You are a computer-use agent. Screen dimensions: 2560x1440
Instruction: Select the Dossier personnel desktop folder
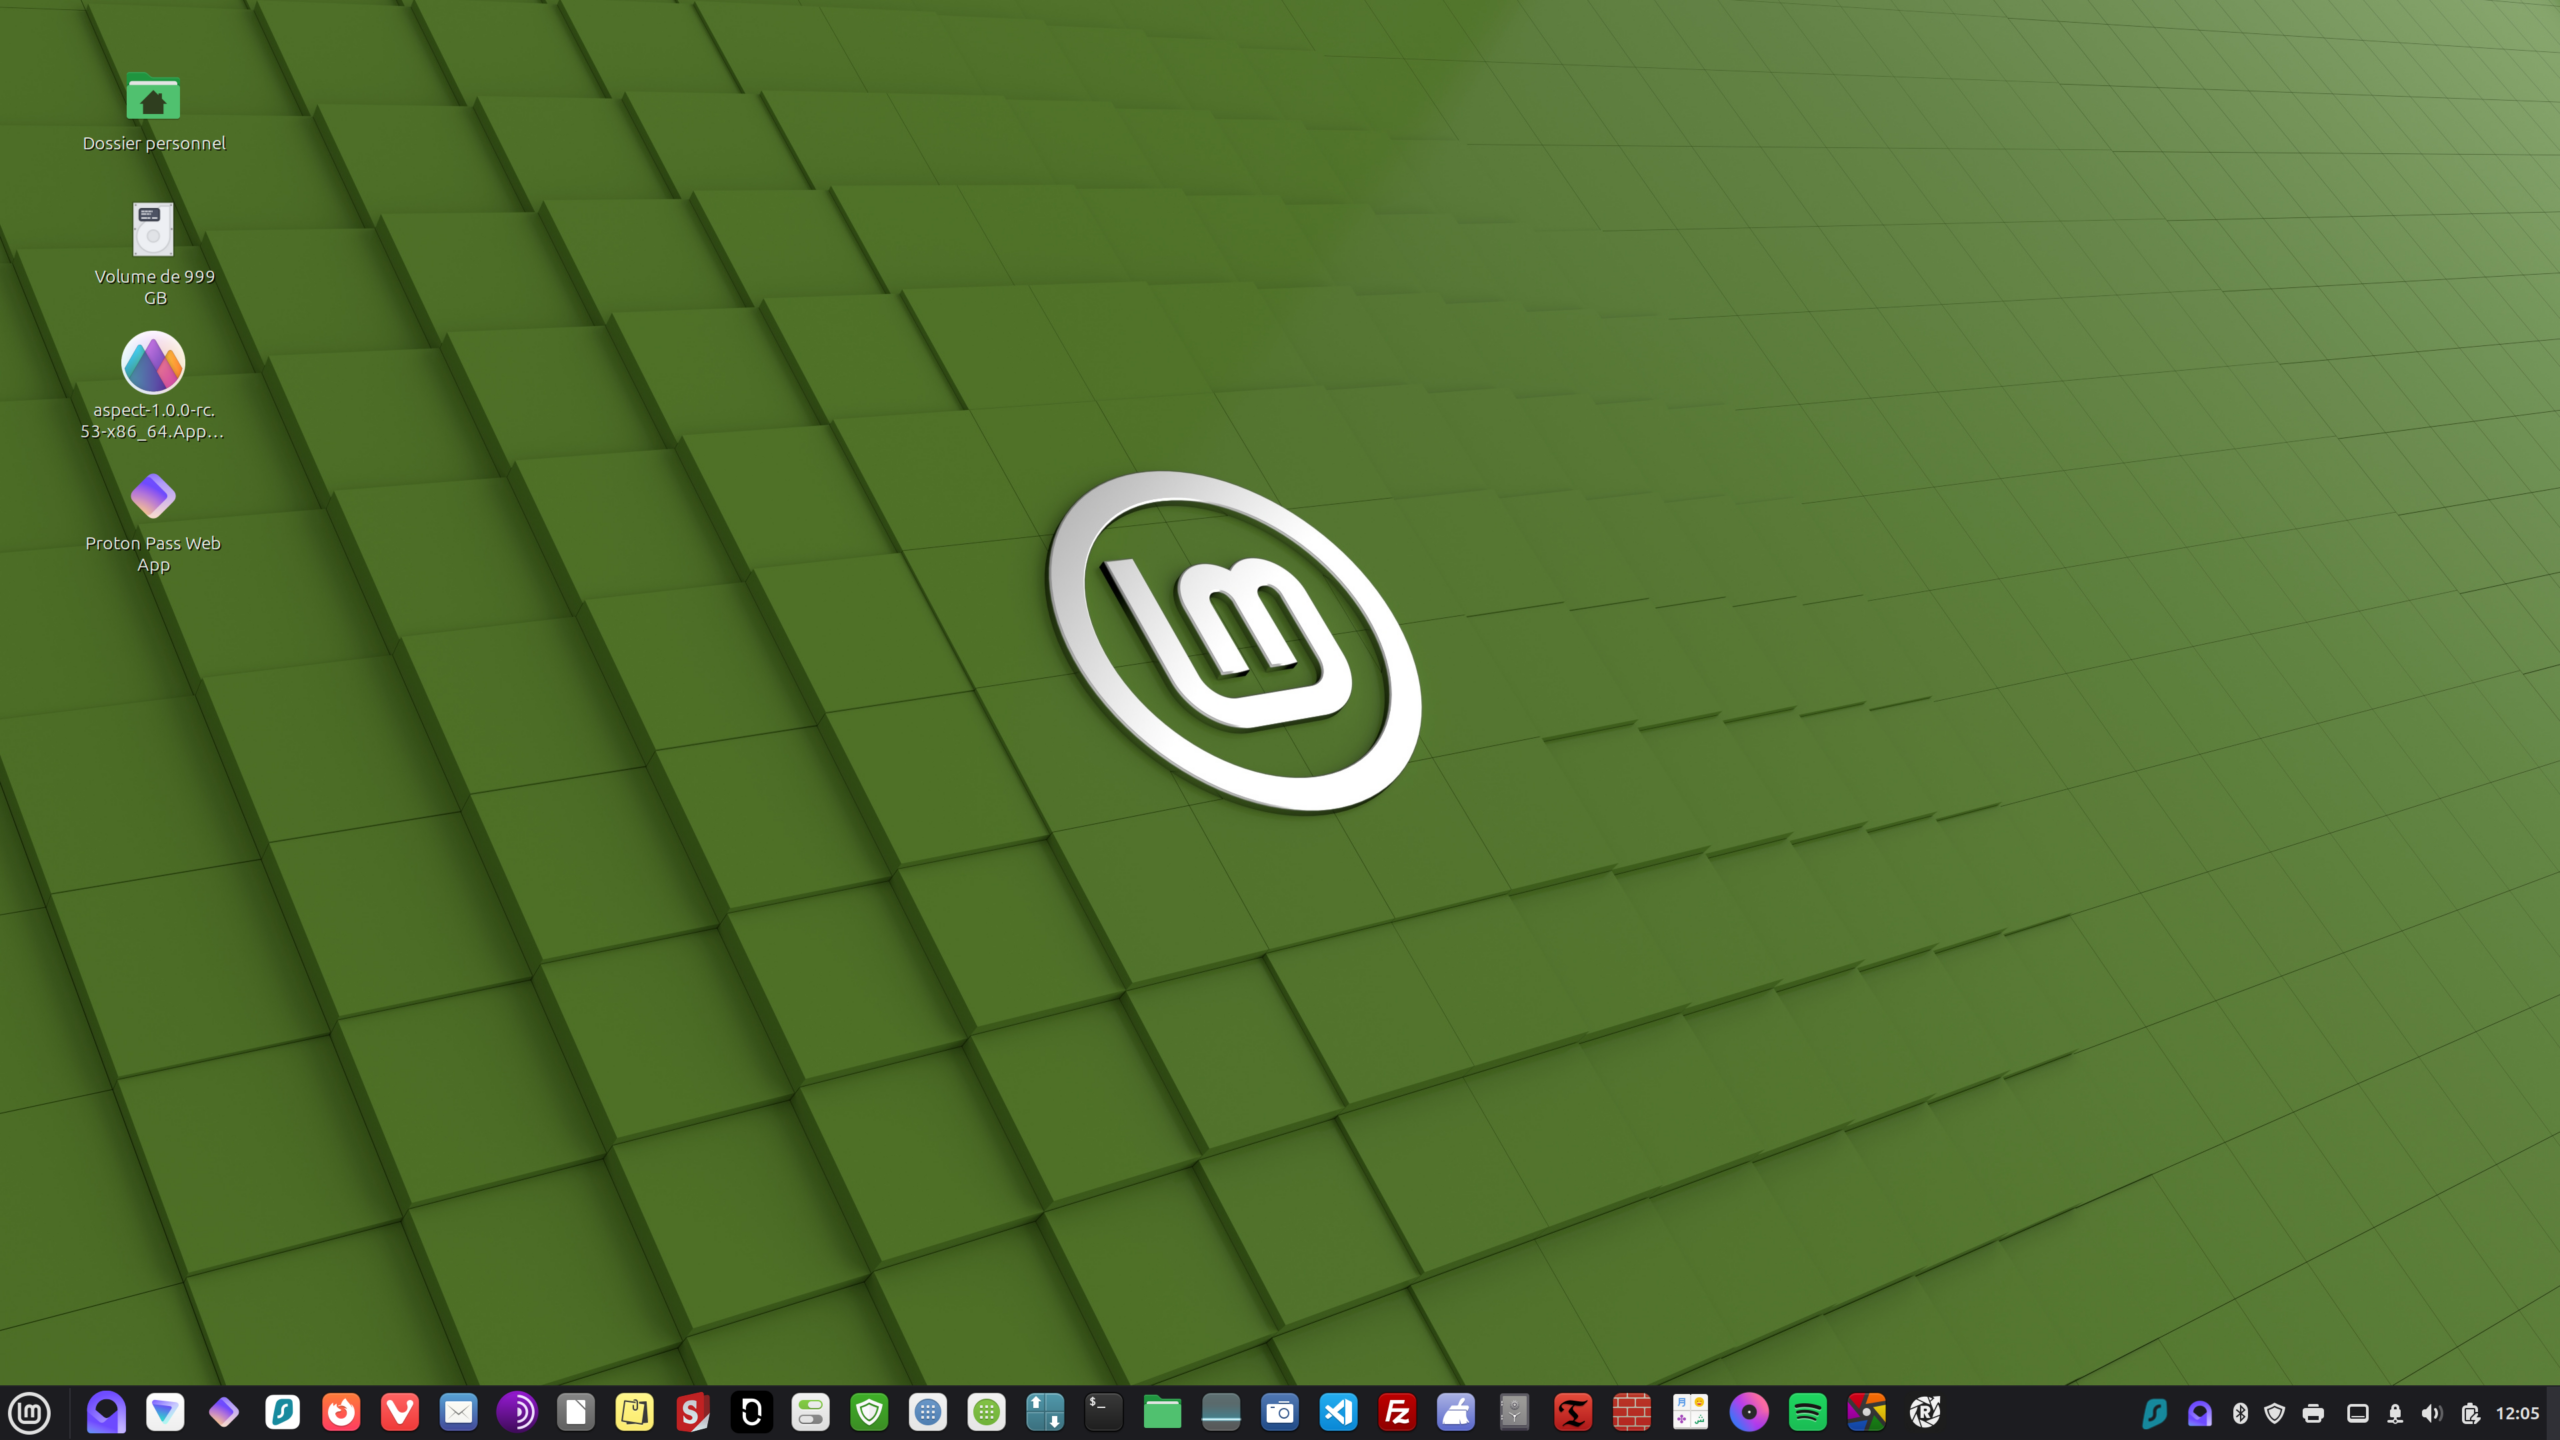click(x=153, y=96)
